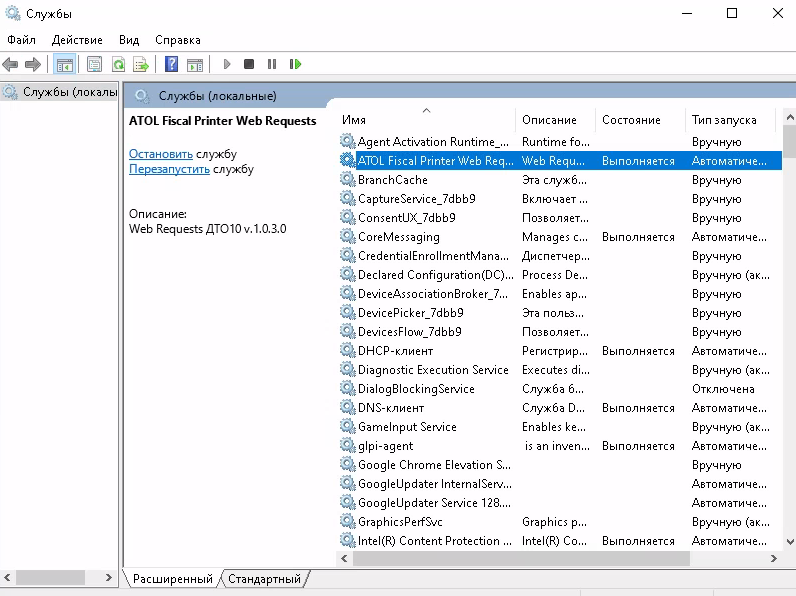This screenshot has height=596, width=796.
Task: Open the Properties toolbar icon
Action: [94, 64]
